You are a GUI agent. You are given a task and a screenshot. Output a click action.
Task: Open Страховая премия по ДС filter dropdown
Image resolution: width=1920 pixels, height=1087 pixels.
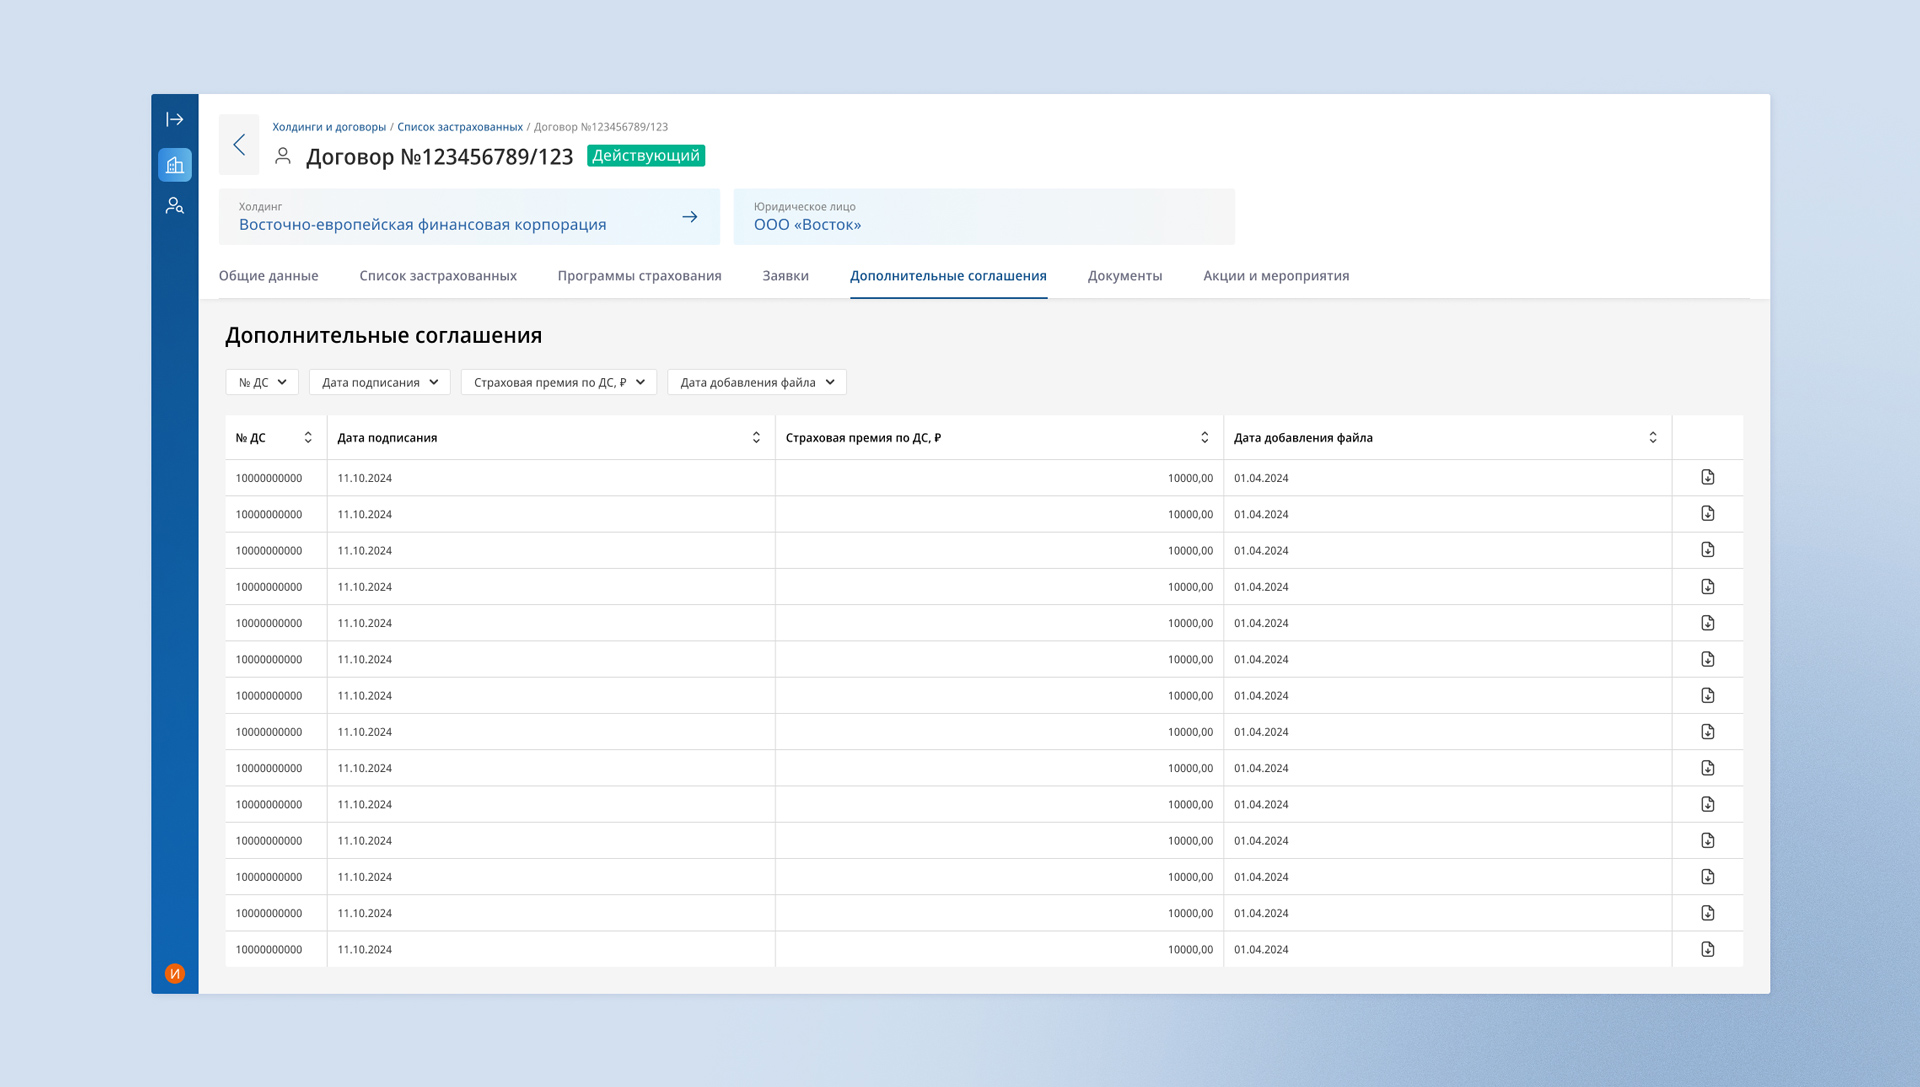point(558,382)
